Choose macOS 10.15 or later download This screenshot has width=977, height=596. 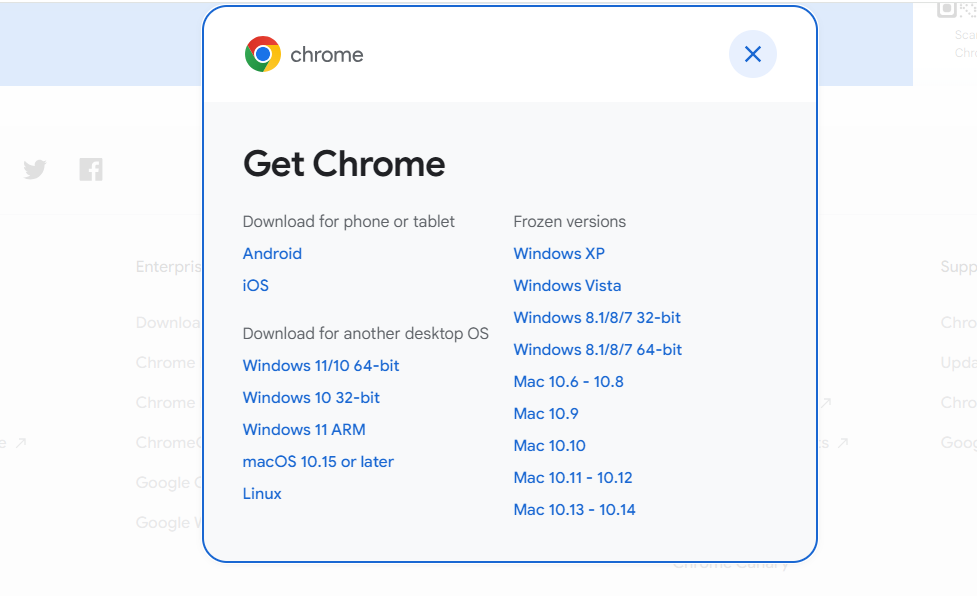(x=318, y=462)
